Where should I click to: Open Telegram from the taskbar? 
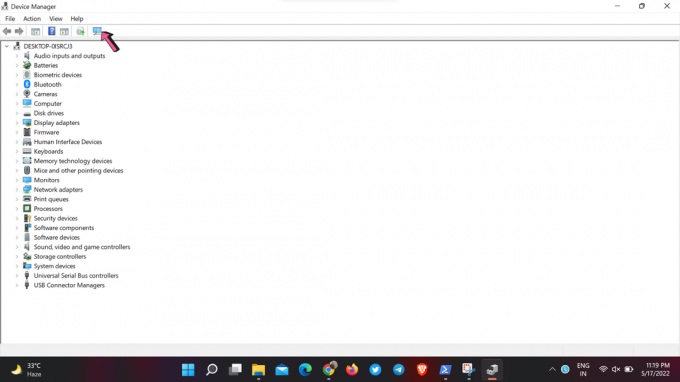pyautogui.click(x=399, y=369)
